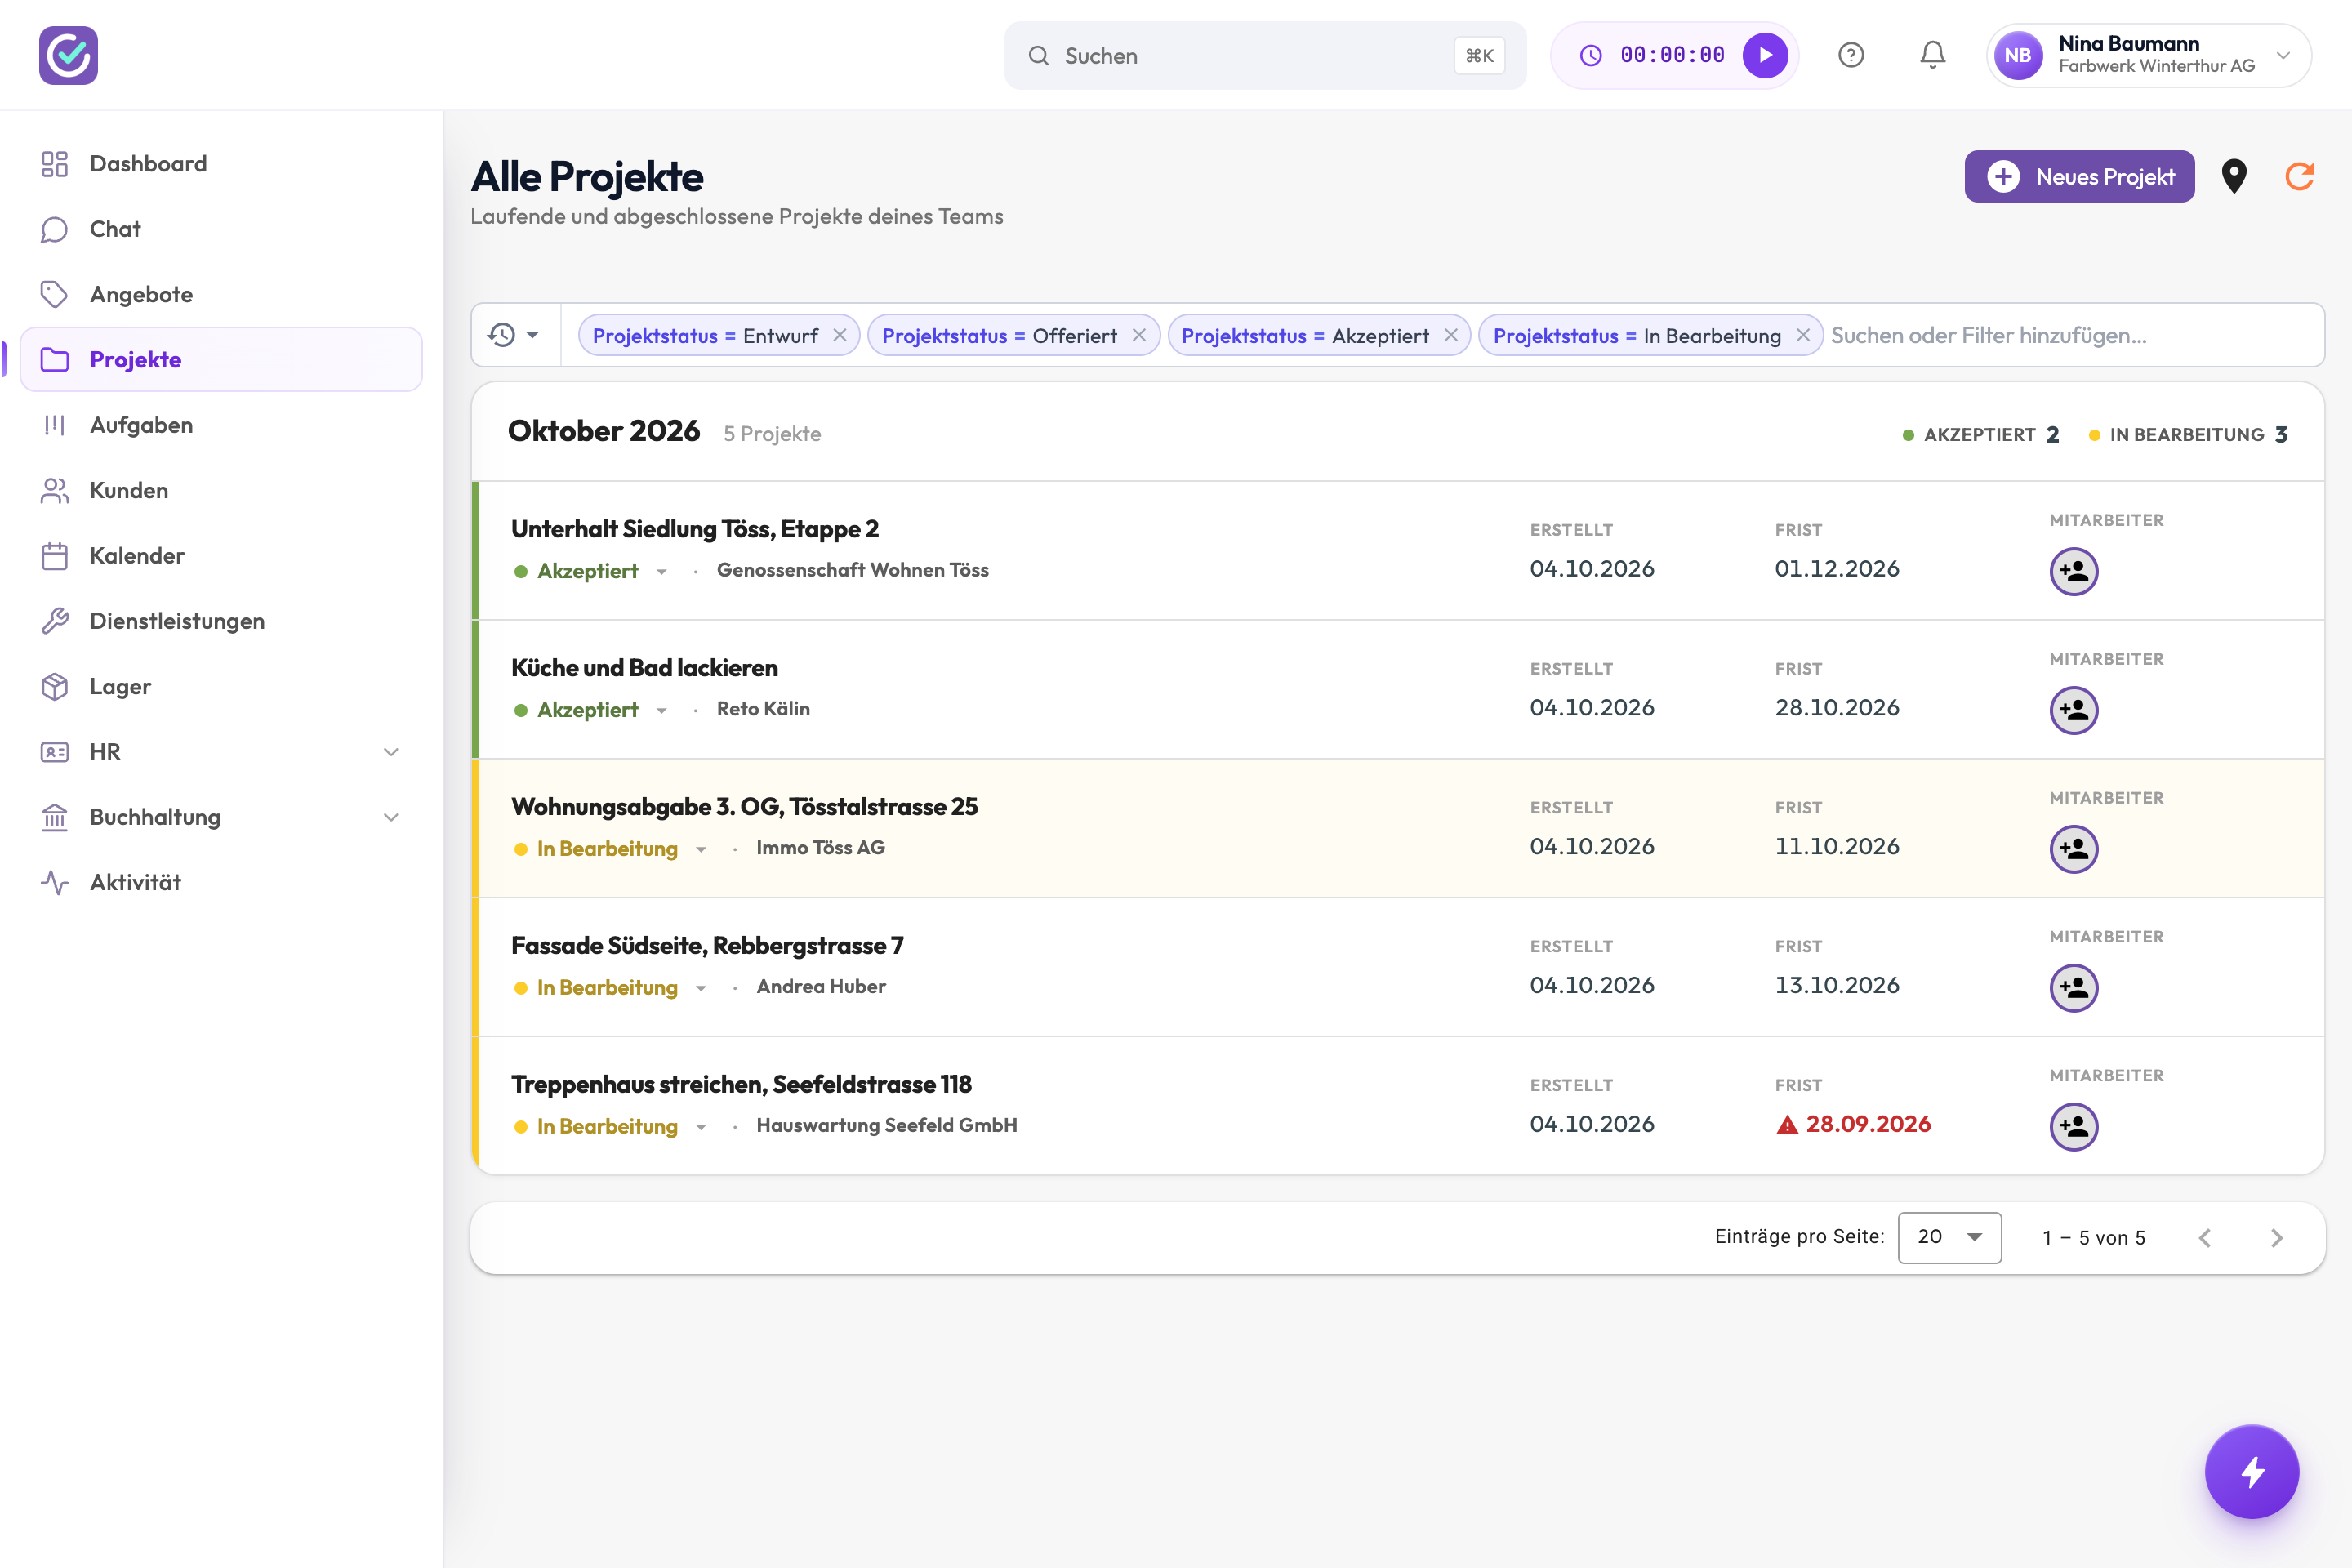Start the time tracker play button

click(1765, 55)
